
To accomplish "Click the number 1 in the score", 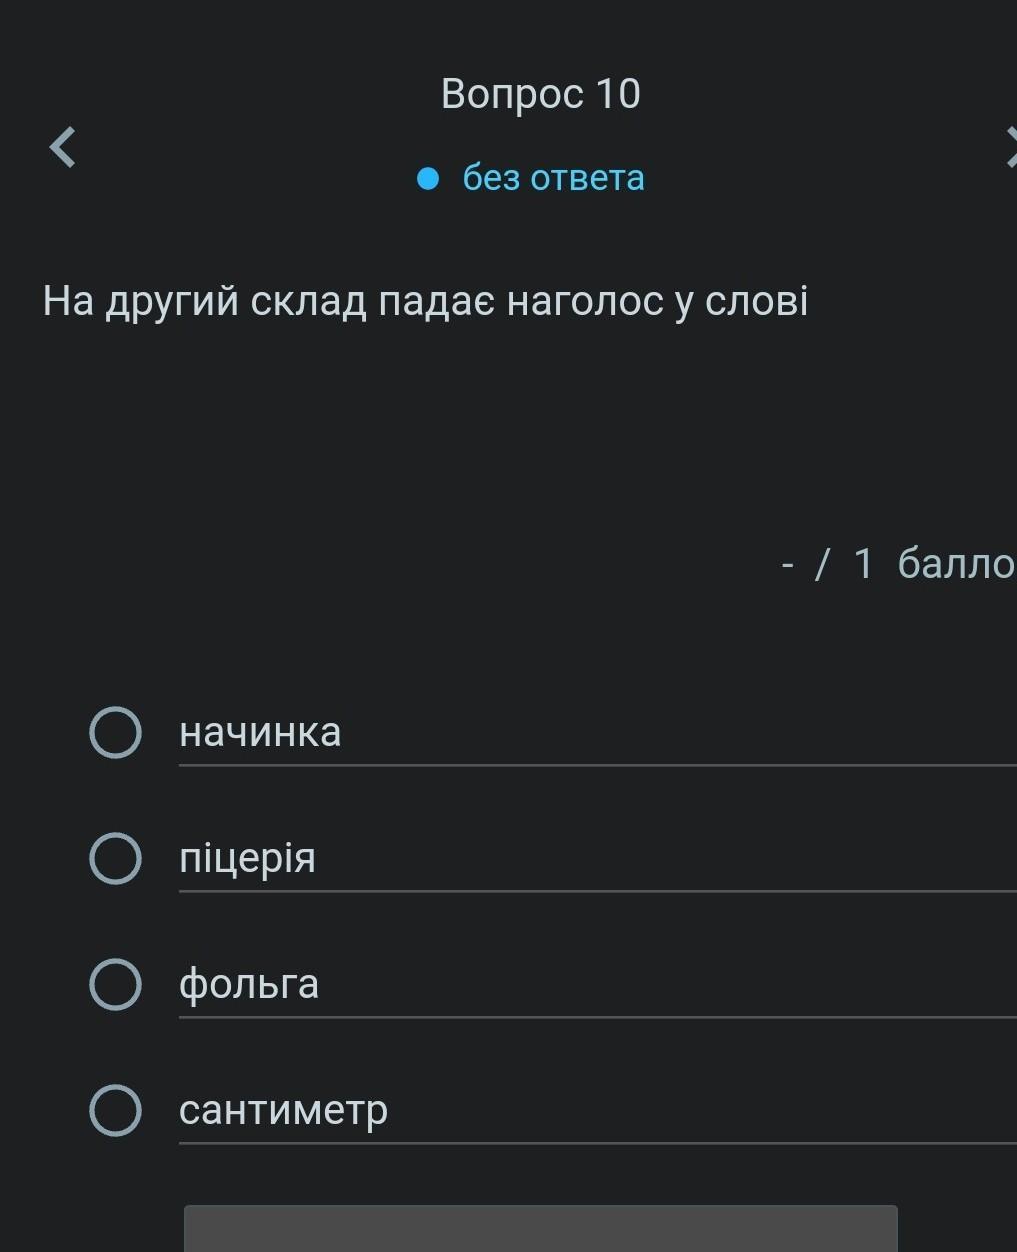I will pos(863,564).
